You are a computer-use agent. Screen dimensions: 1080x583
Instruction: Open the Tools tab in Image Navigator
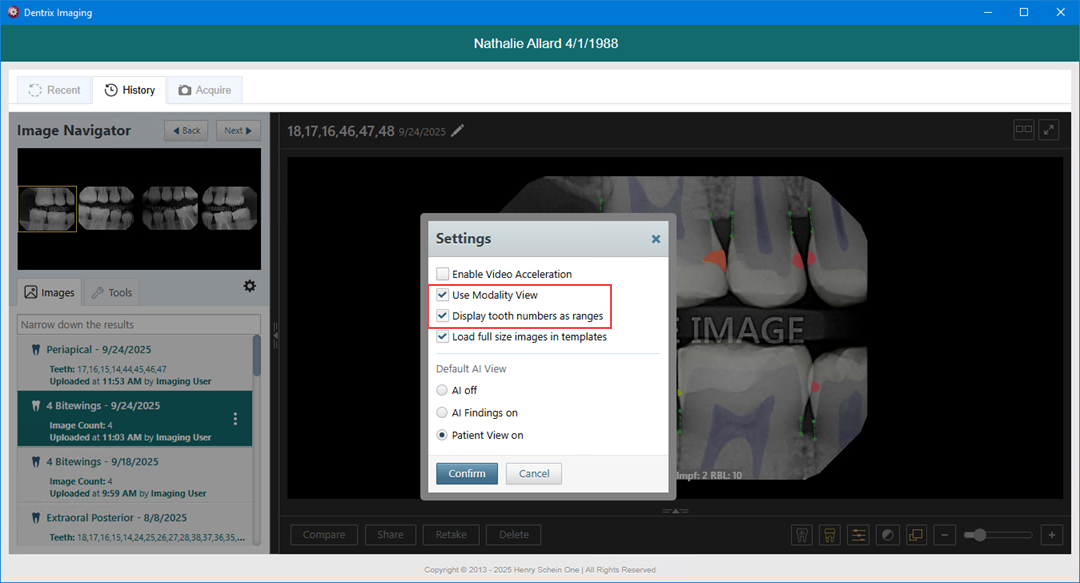(111, 293)
